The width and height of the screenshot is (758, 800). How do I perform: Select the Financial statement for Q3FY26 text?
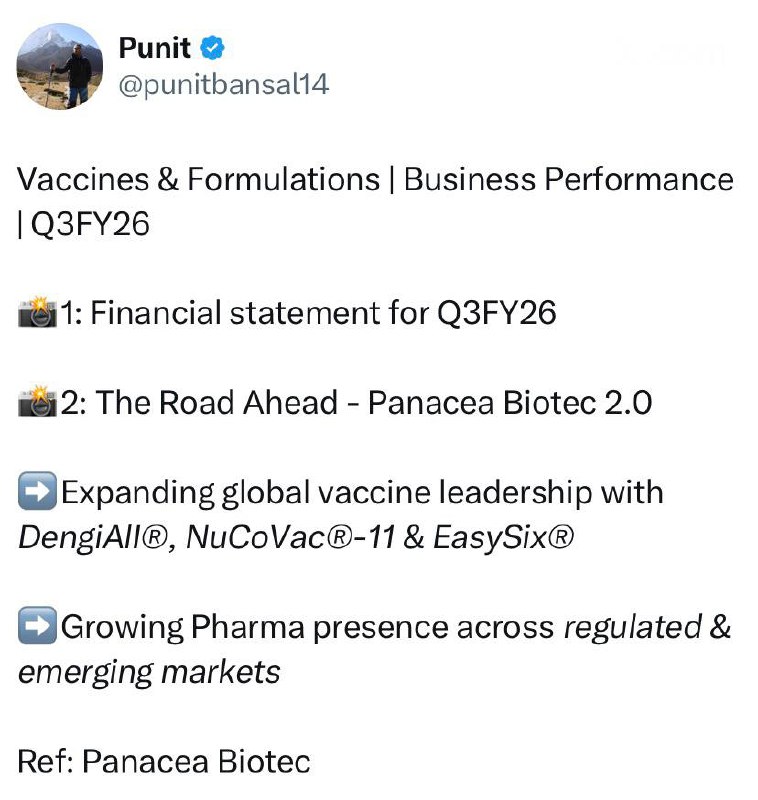point(320,314)
